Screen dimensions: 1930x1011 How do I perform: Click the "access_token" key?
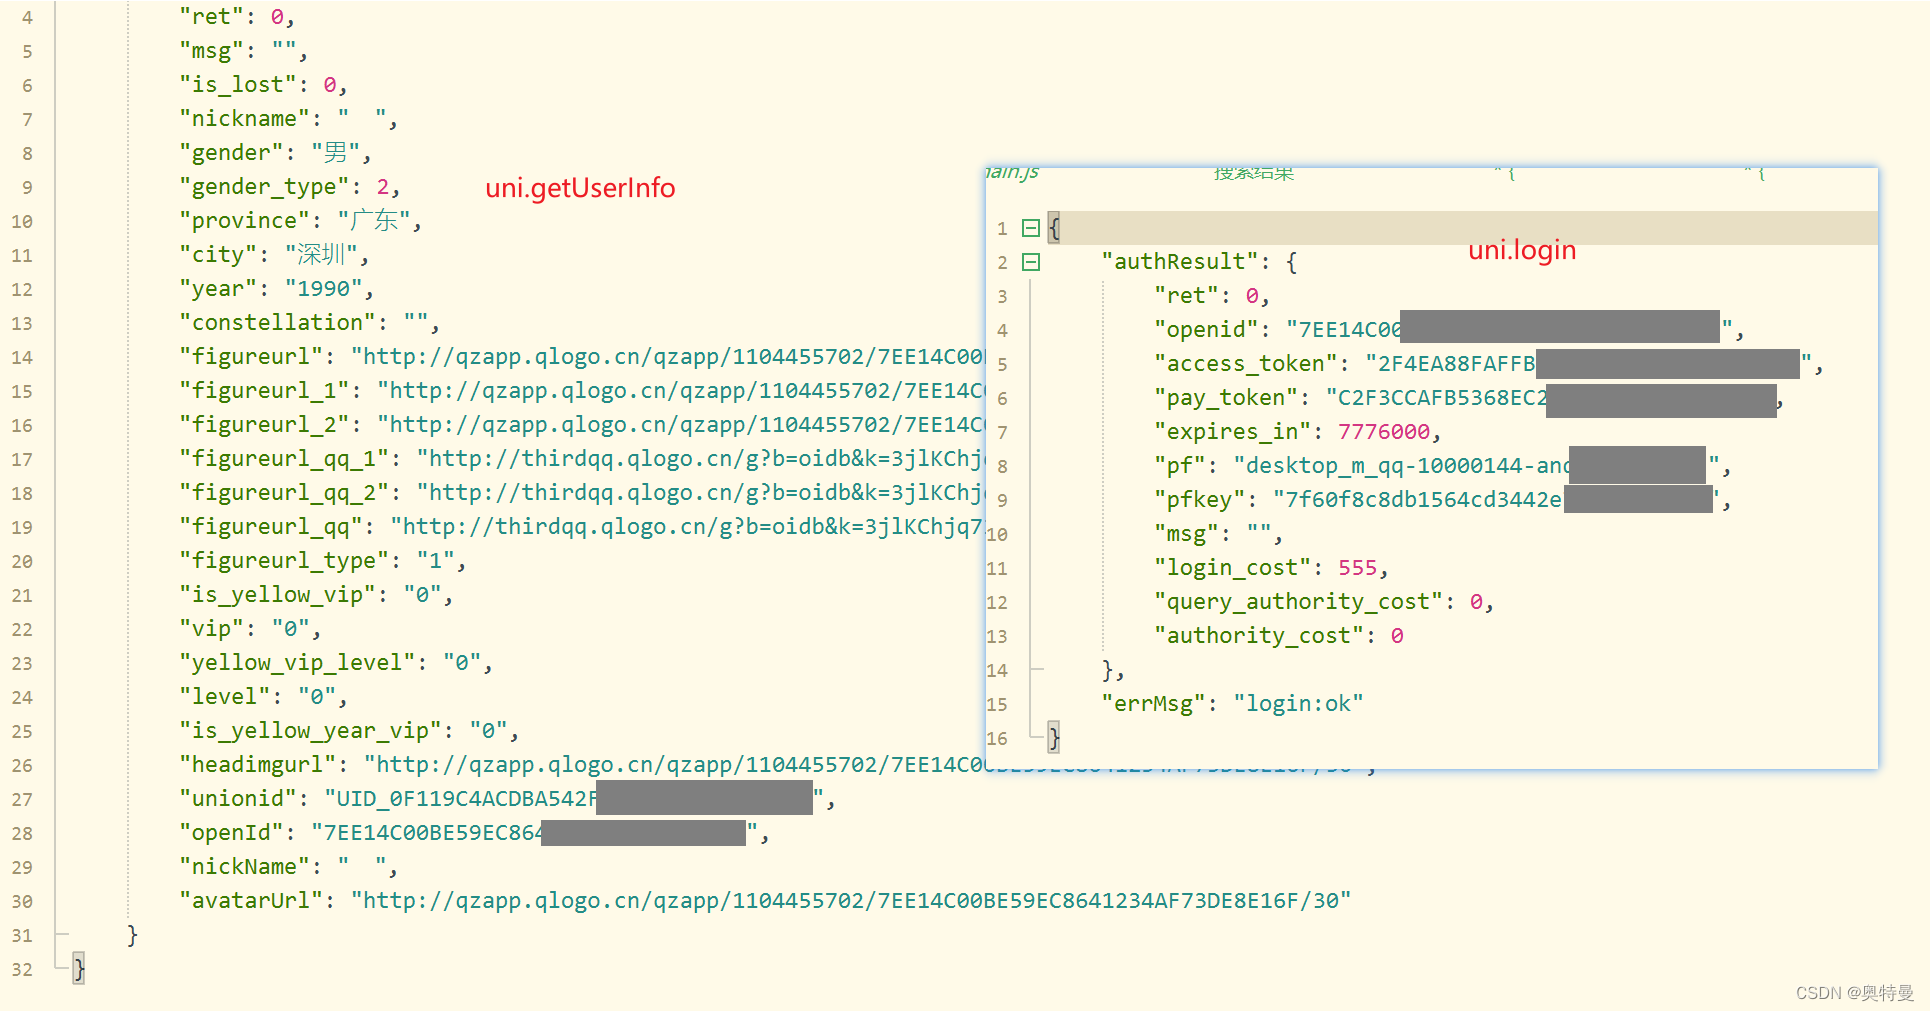pos(1245,364)
